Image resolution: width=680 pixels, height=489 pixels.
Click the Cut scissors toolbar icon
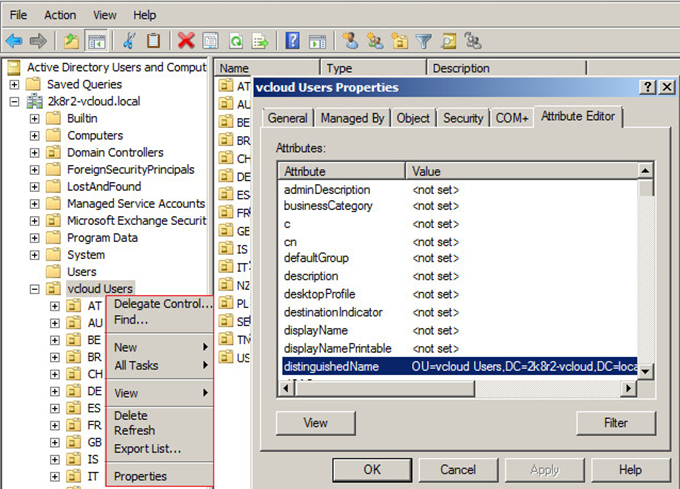point(129,41)
